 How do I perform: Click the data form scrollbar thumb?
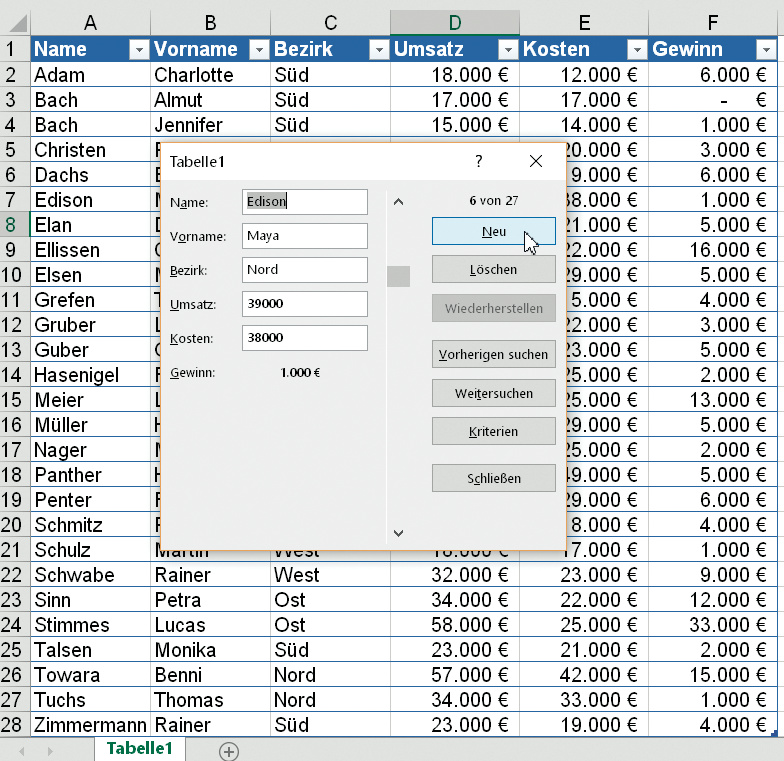point(398,276)
